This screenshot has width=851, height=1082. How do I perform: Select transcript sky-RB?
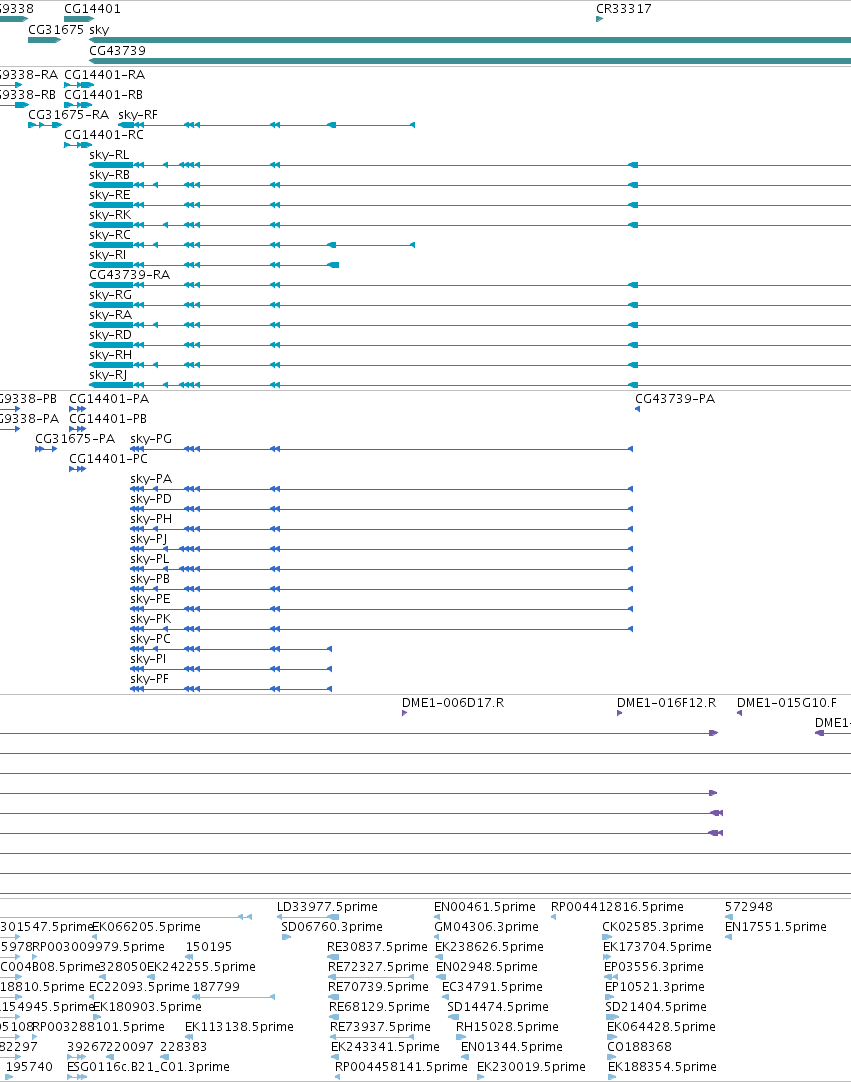click(x=470, y=185)
